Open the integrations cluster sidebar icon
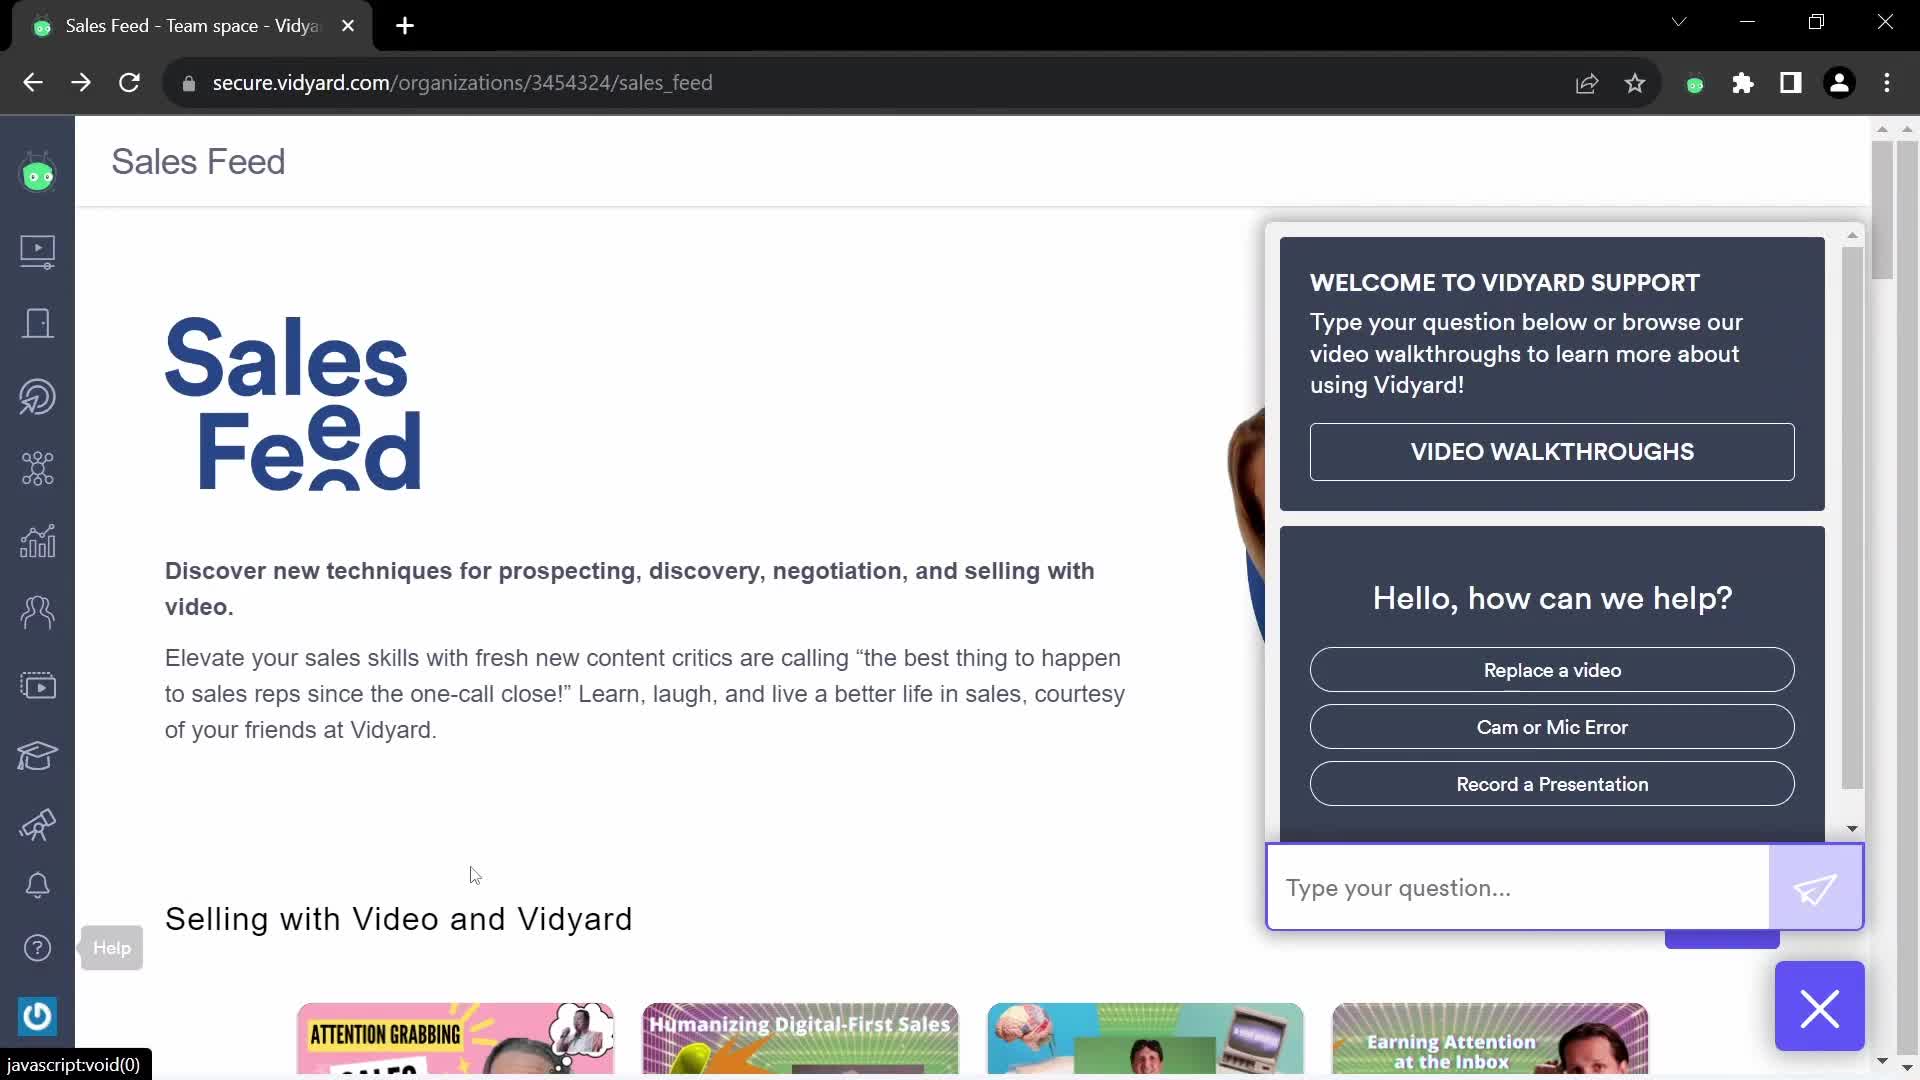The image size is (1920, 1080). (x=38, y=468)
